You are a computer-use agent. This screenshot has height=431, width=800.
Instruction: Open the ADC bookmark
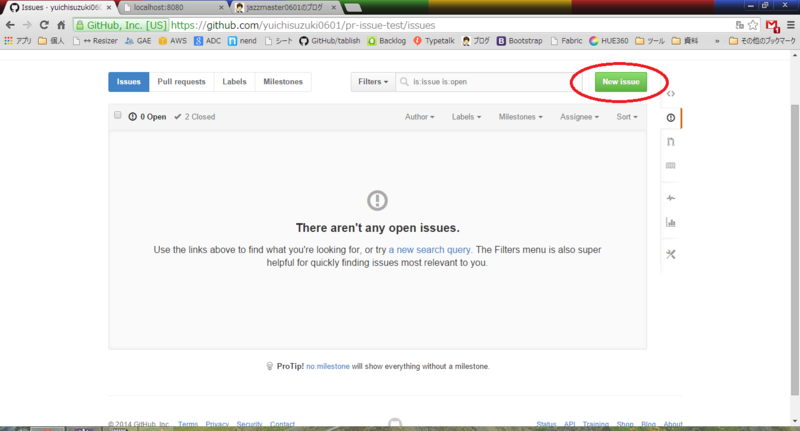point(207,41)
